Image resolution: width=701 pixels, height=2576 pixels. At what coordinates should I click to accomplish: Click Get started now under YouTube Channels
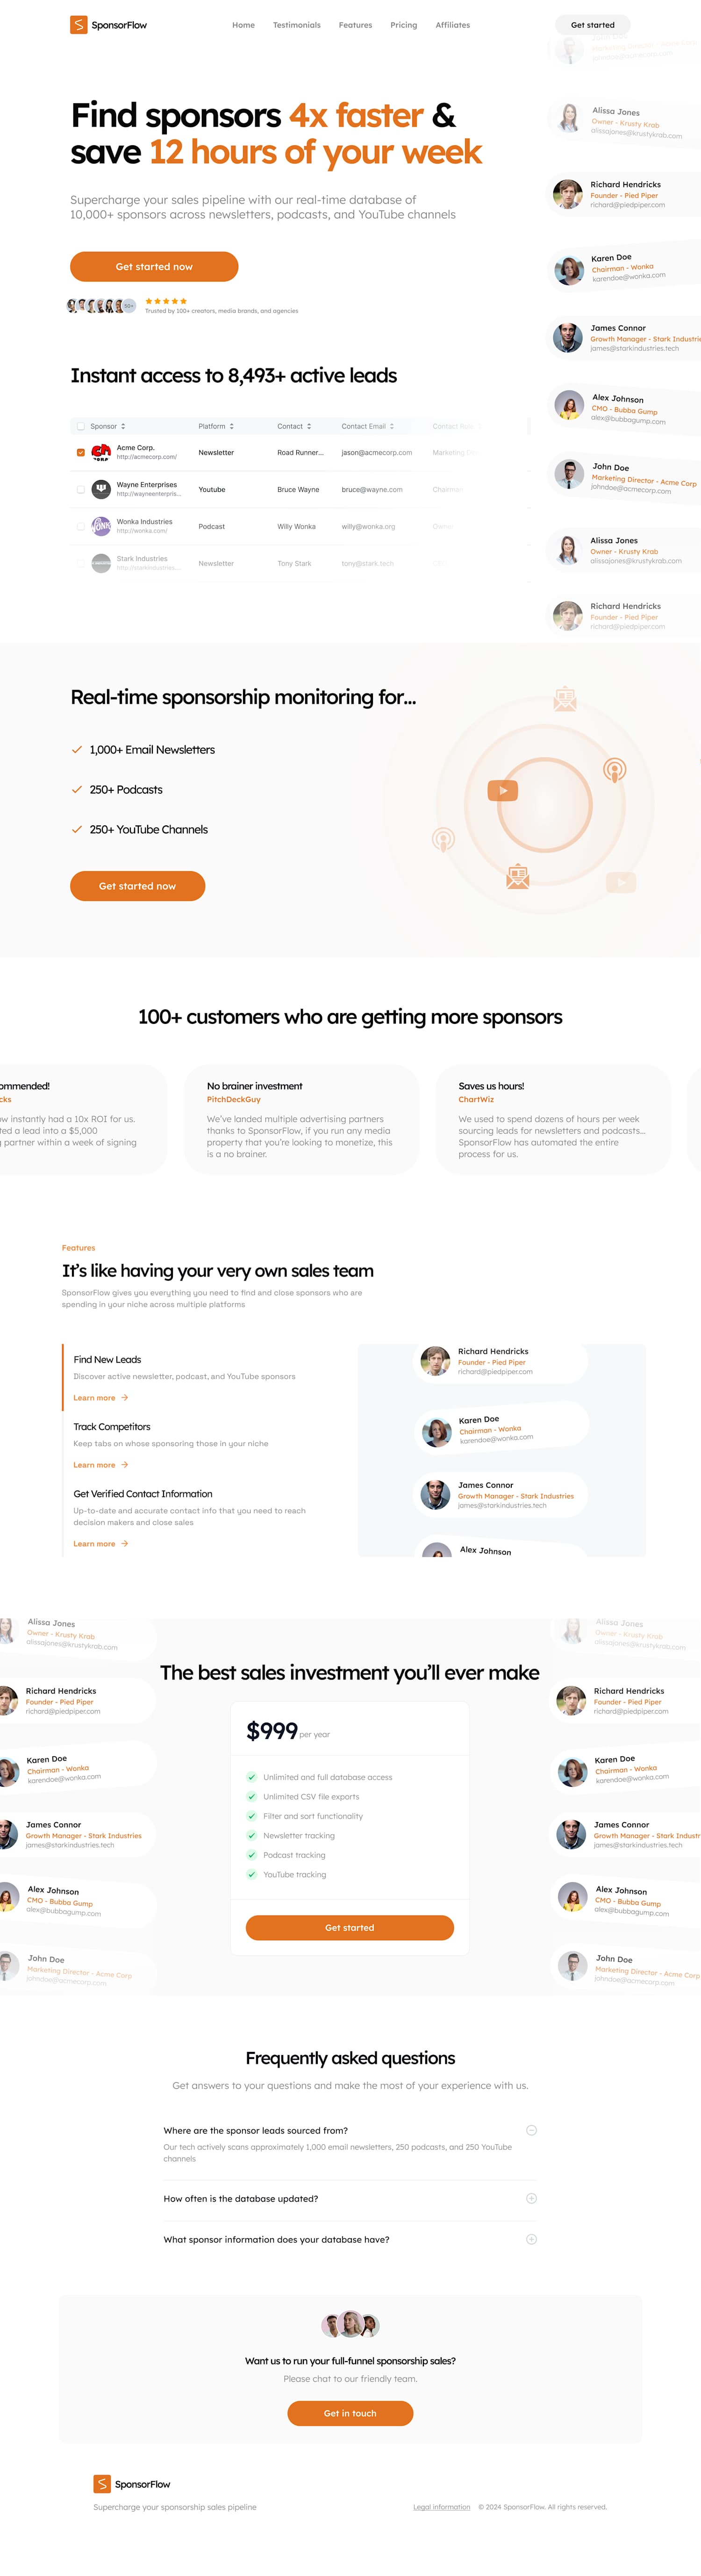[x=137, y=886]
